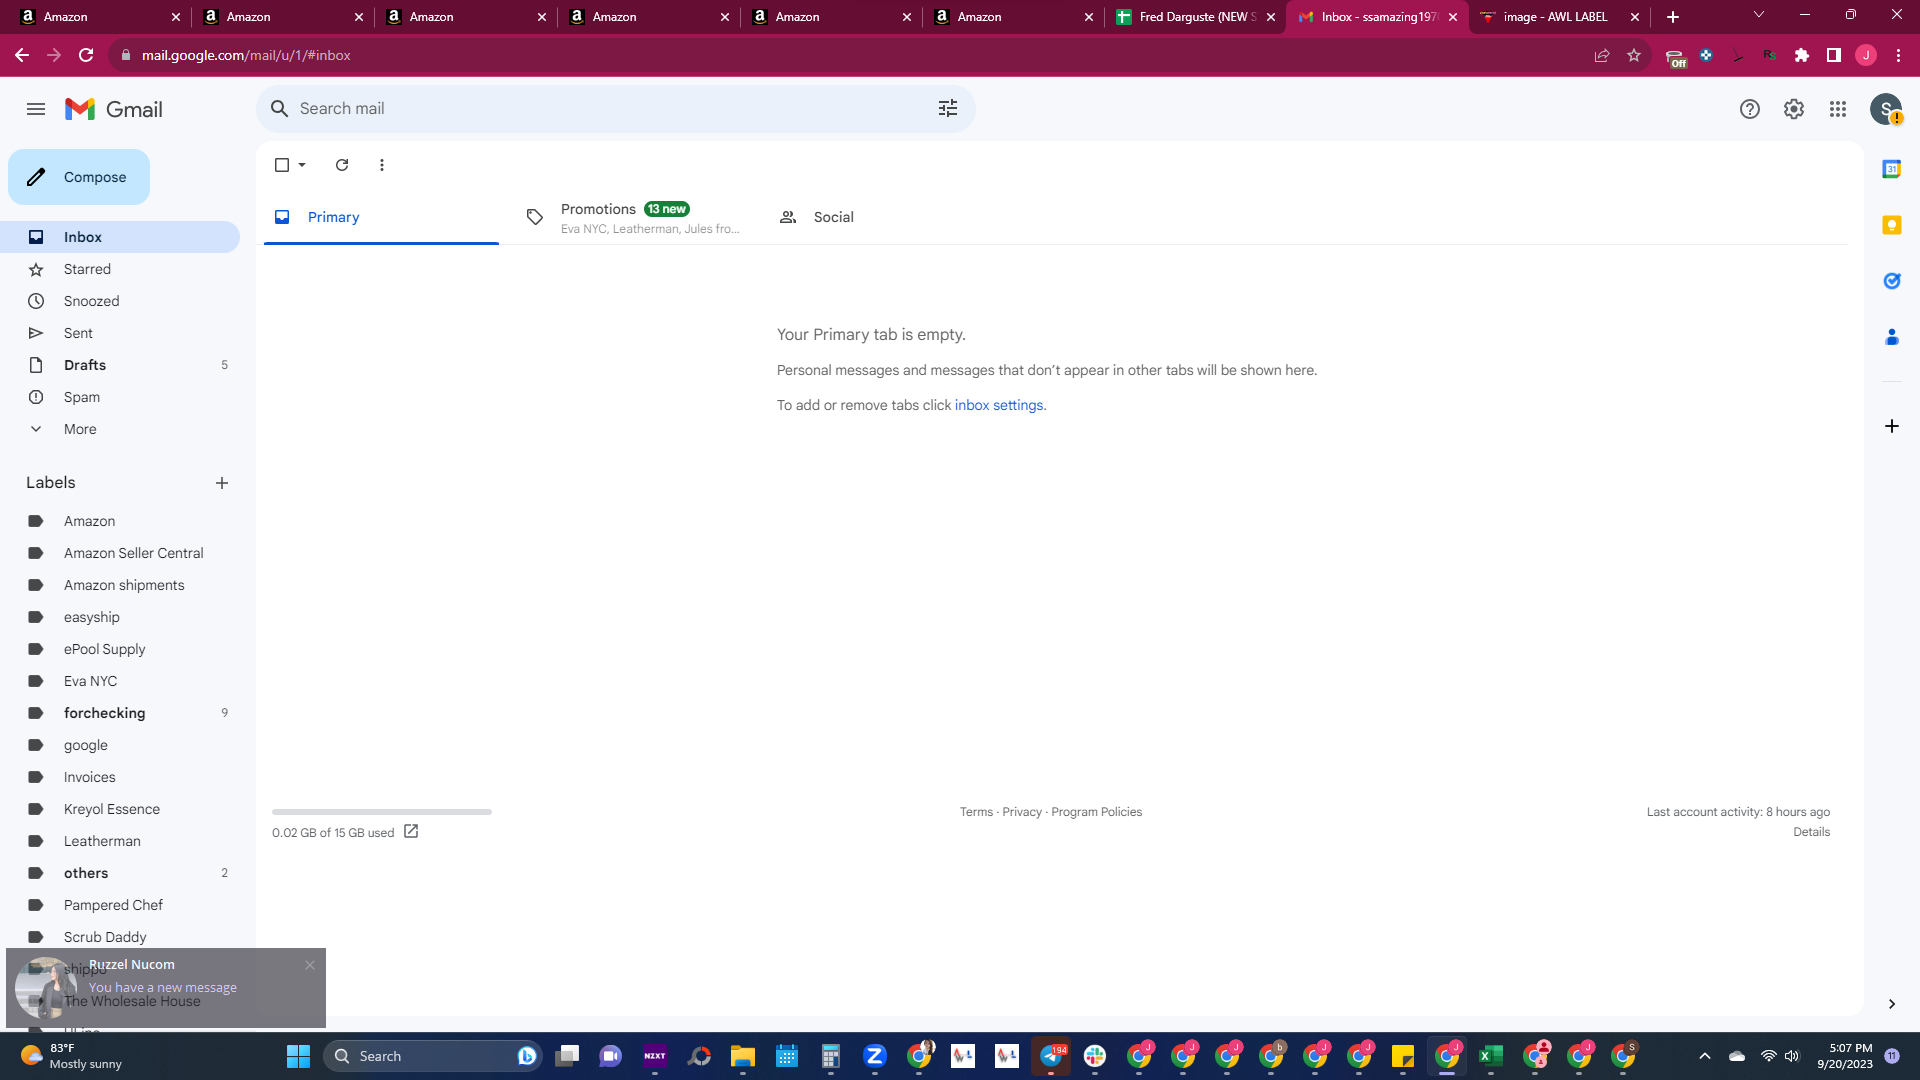The height and width of the screenshot is (1080, 1920).
Task: Open the Ruzzel Nucom new message notification
Action: pos(166,988)
